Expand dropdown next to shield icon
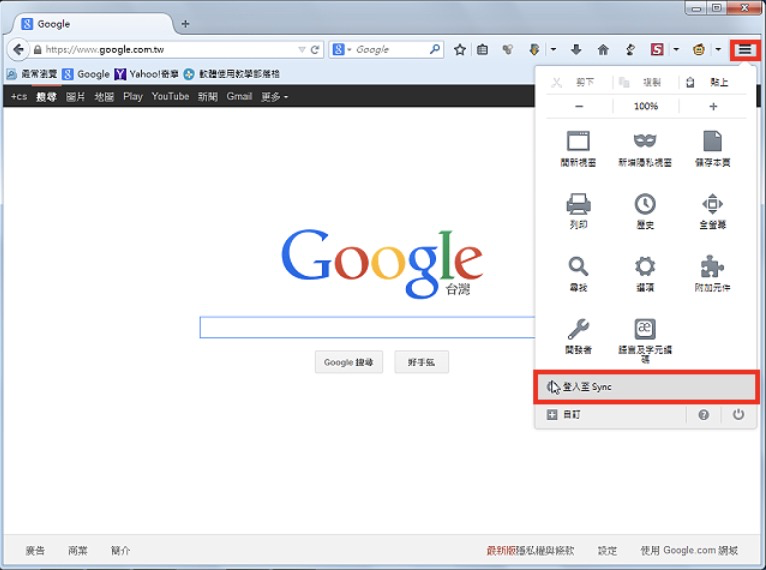 (x=553, y=49)
